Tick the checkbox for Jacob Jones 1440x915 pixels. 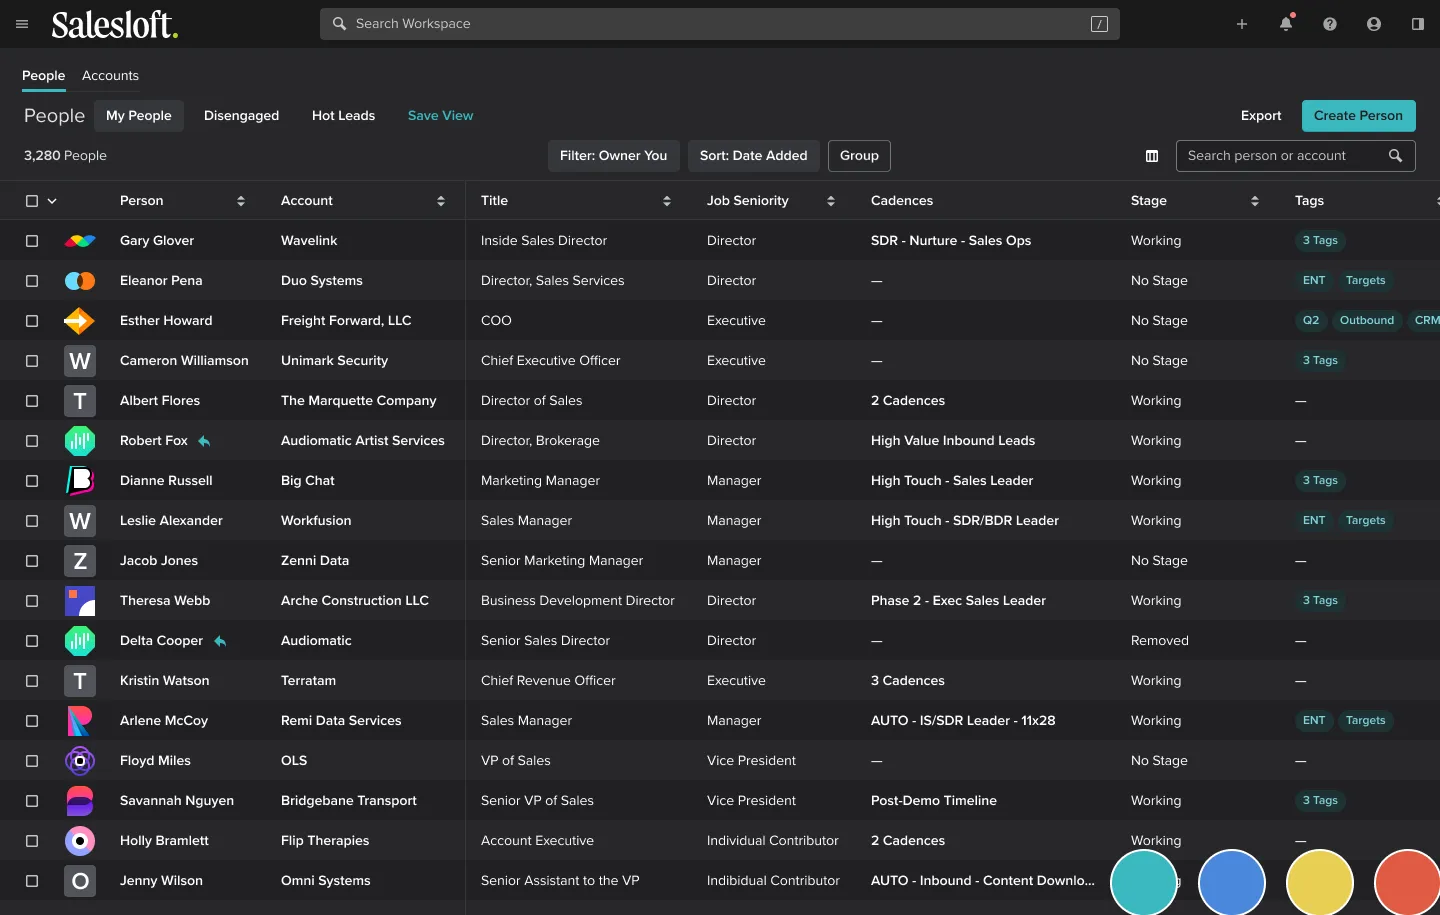point(32,561)
